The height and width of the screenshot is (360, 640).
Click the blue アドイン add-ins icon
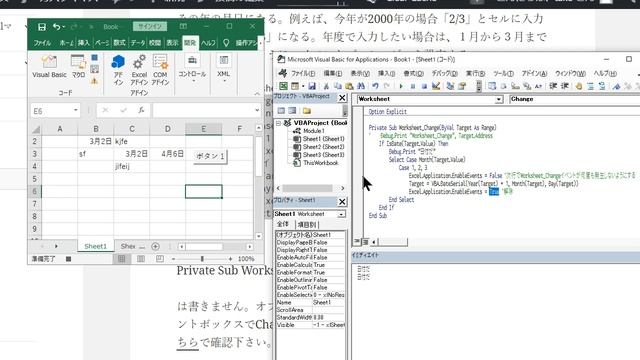click(x=118, y=62)
